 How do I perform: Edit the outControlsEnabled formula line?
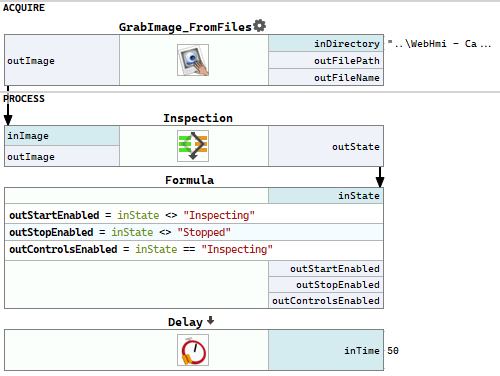click(x=194, y=249)
